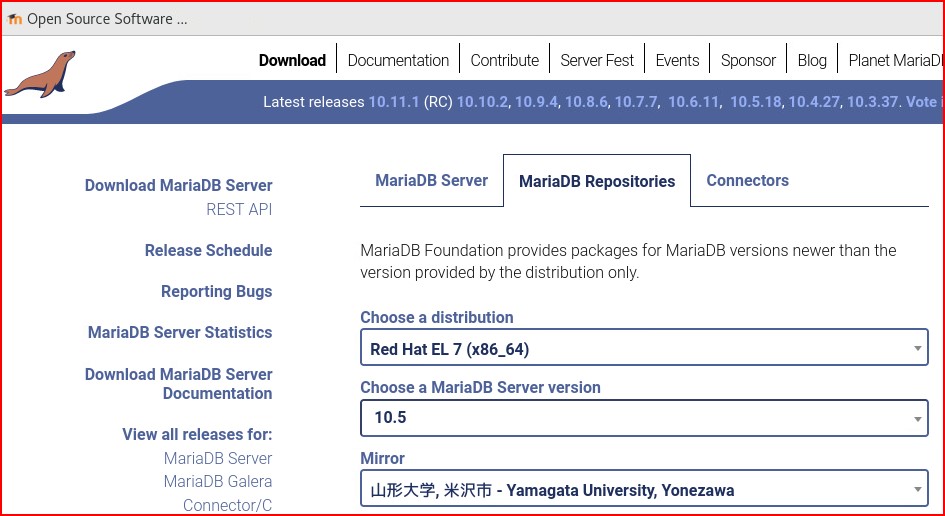Go to the Sponsor menu item
The image size is (945, 516).
[x=749, y=60]
